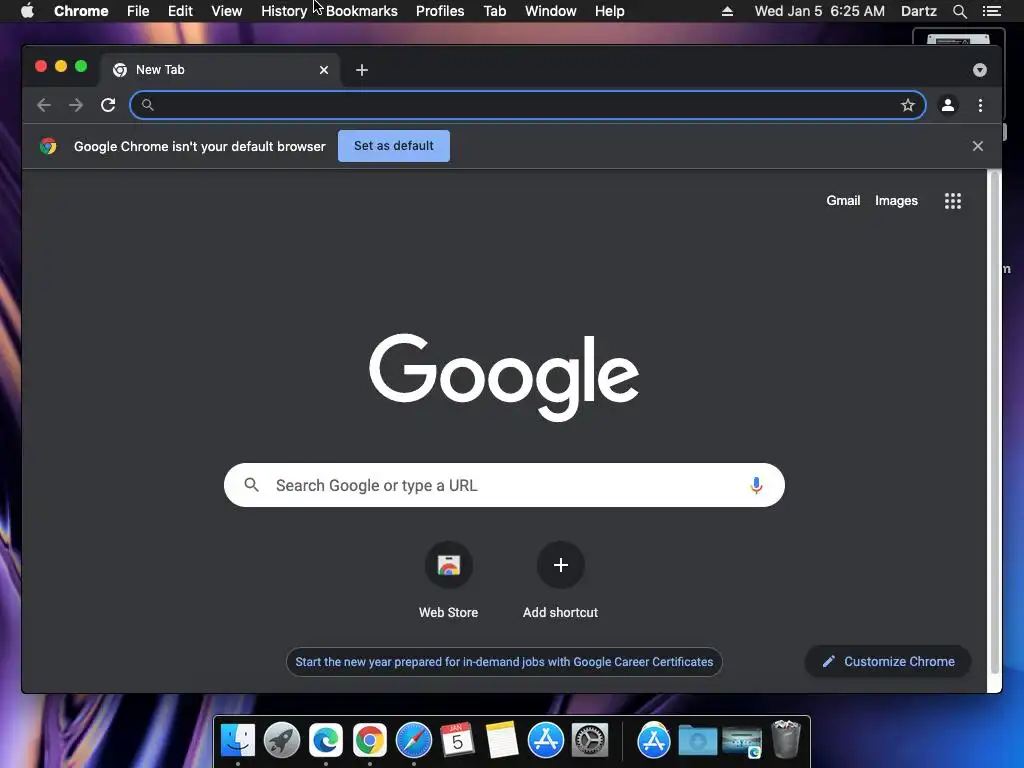Open Spotlight search in the menu bar
This screenshot has height=768, width=1024.
(959, 11)
